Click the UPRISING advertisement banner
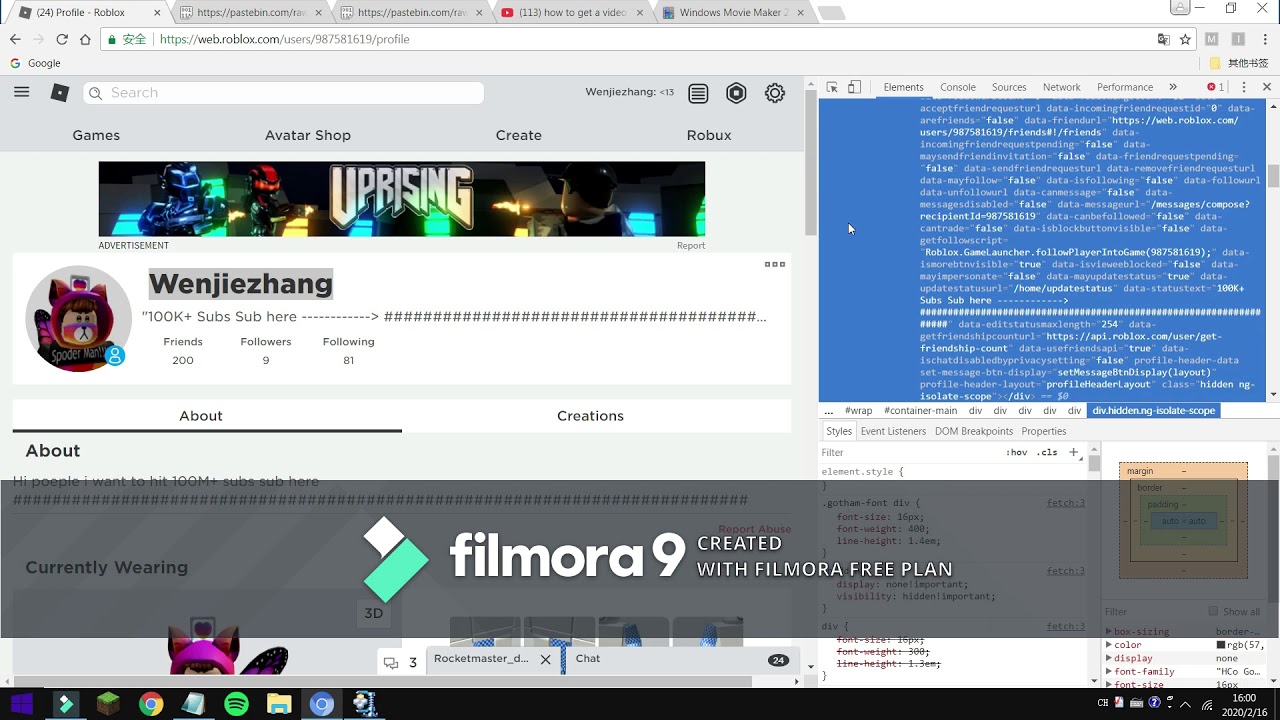1280x720 pixels. point(402,199)
